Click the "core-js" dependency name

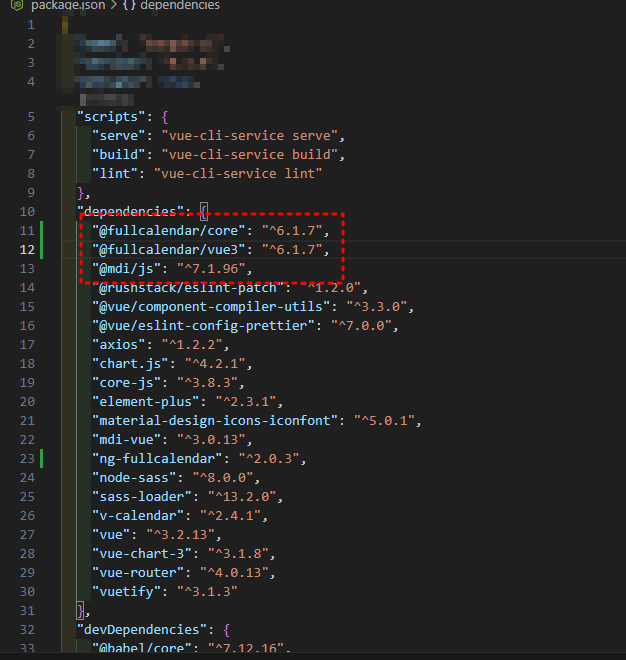(127, 383)
